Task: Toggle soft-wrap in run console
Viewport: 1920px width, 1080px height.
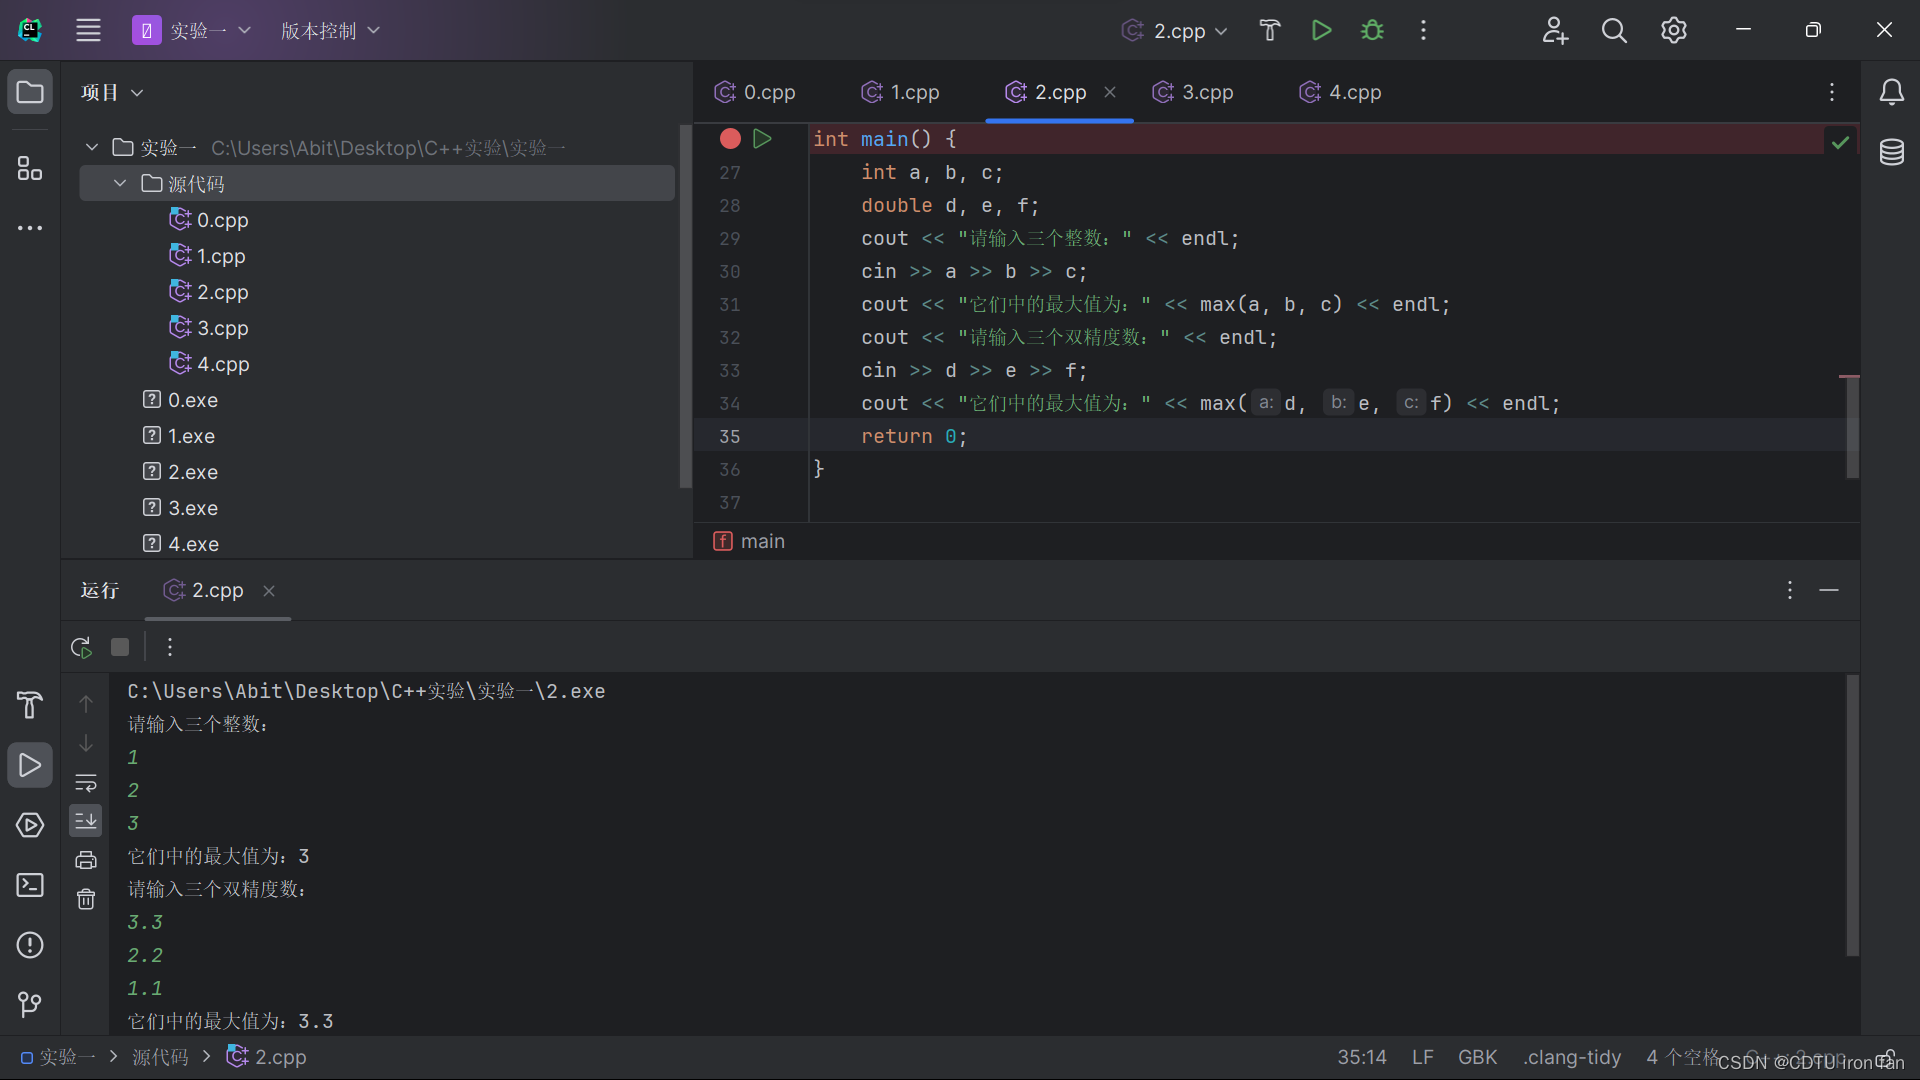Action: [x=86, y=782]
